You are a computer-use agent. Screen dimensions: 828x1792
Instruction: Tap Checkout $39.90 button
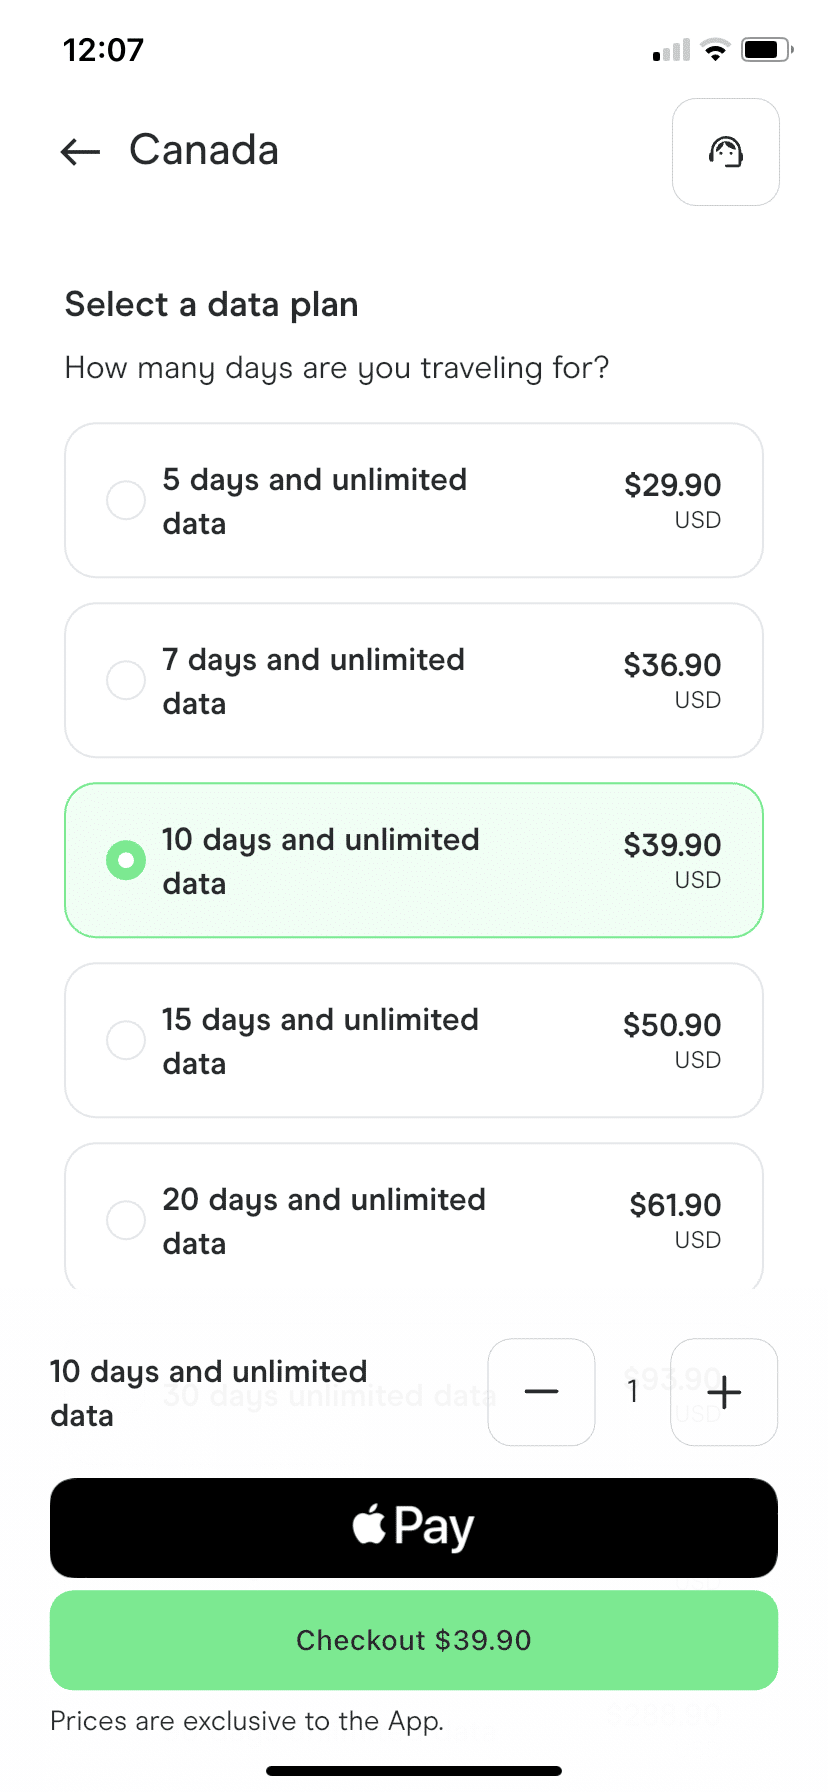[414, 1640]
